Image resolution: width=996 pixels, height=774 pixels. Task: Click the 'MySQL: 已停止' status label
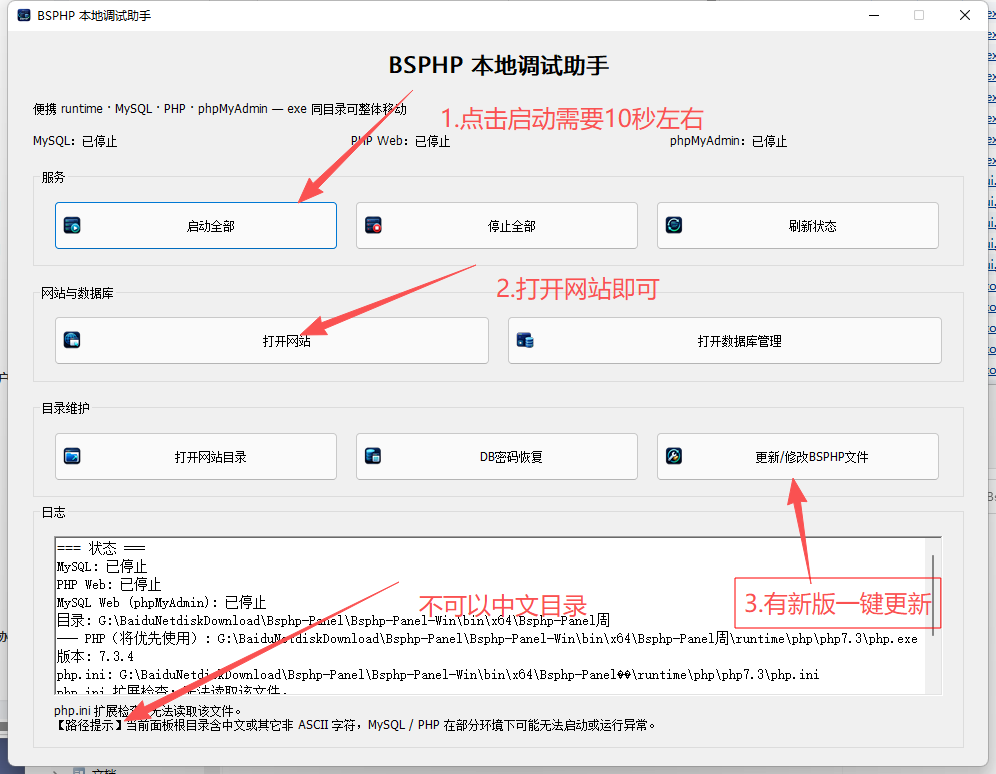point(75,141)
